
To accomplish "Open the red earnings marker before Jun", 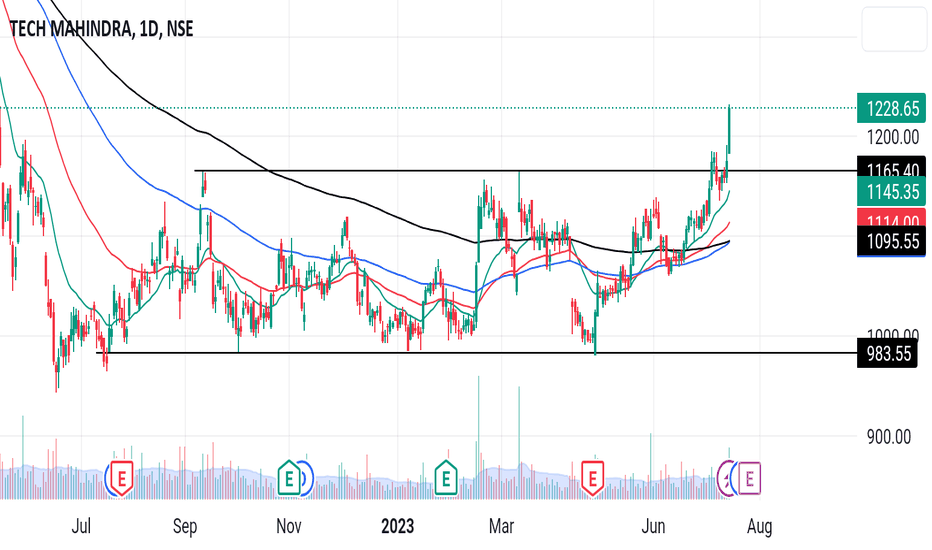I will [593, 478].
